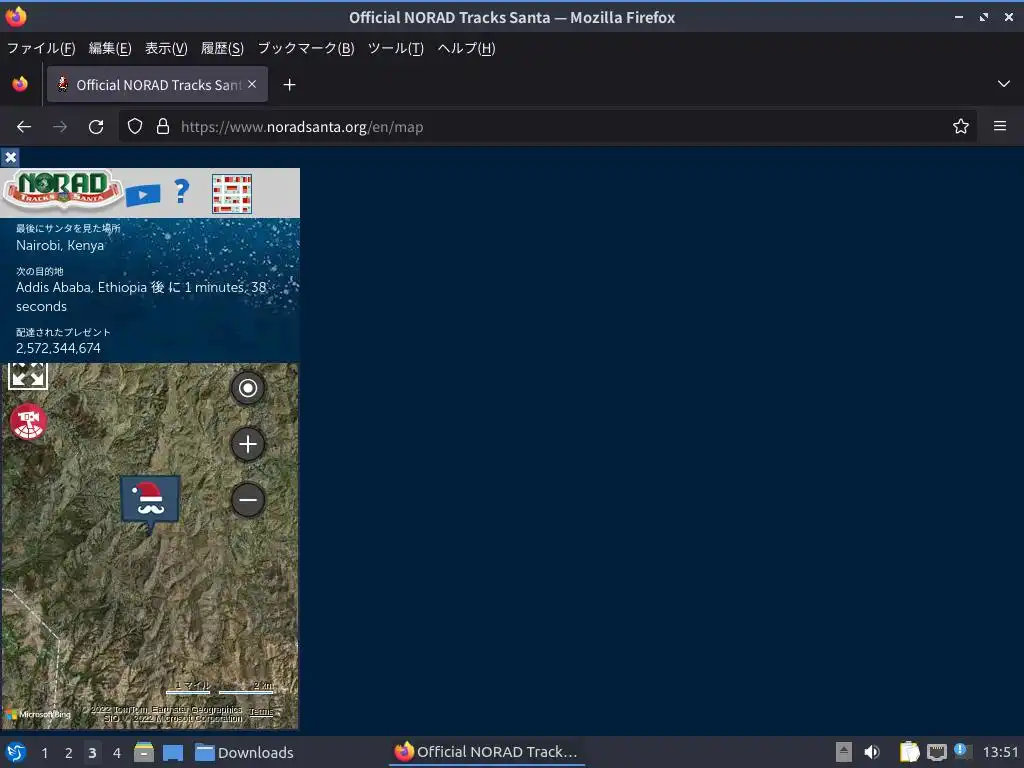Go back to the previous page
The height and width of the screenshot is (768, 1024).
[x=24, y=127]
